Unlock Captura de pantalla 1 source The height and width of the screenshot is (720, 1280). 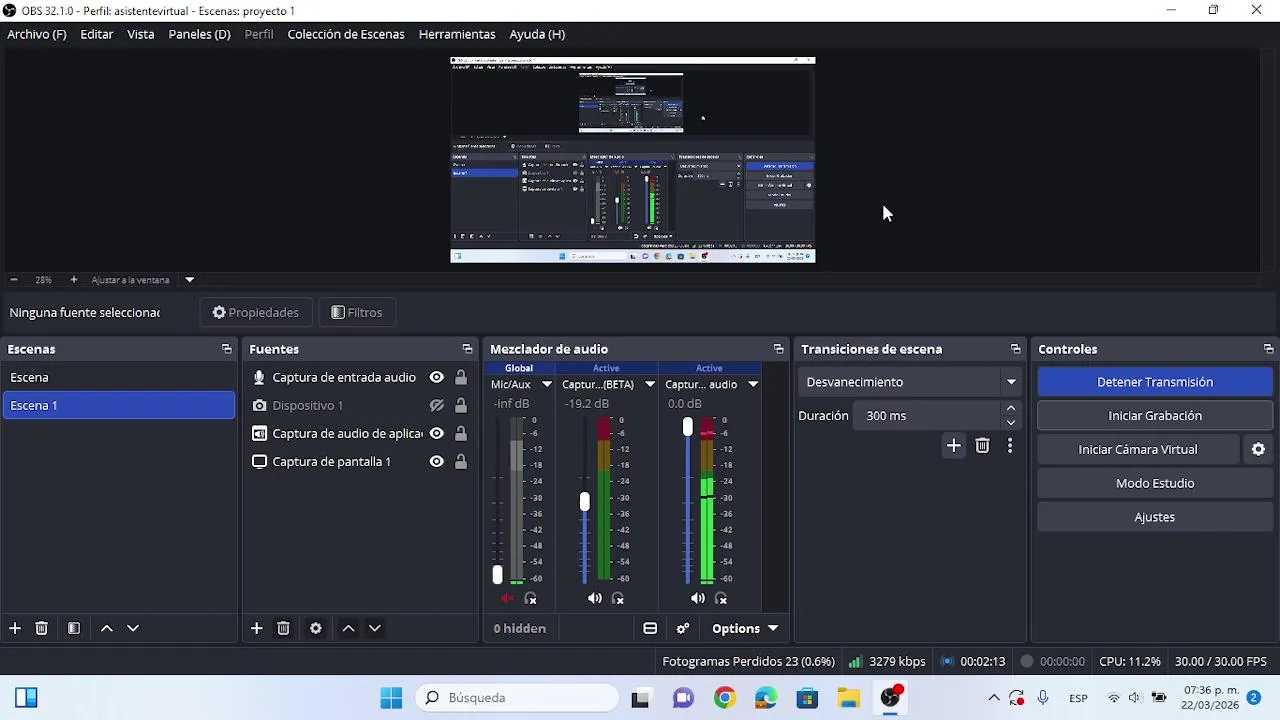(461, 461)
